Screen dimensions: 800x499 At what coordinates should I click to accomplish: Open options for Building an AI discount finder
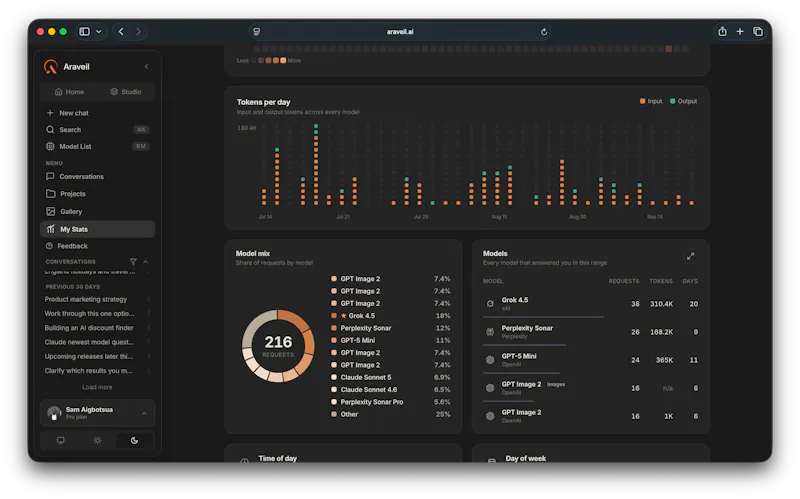pyautogui.click(x=148, y=328)
